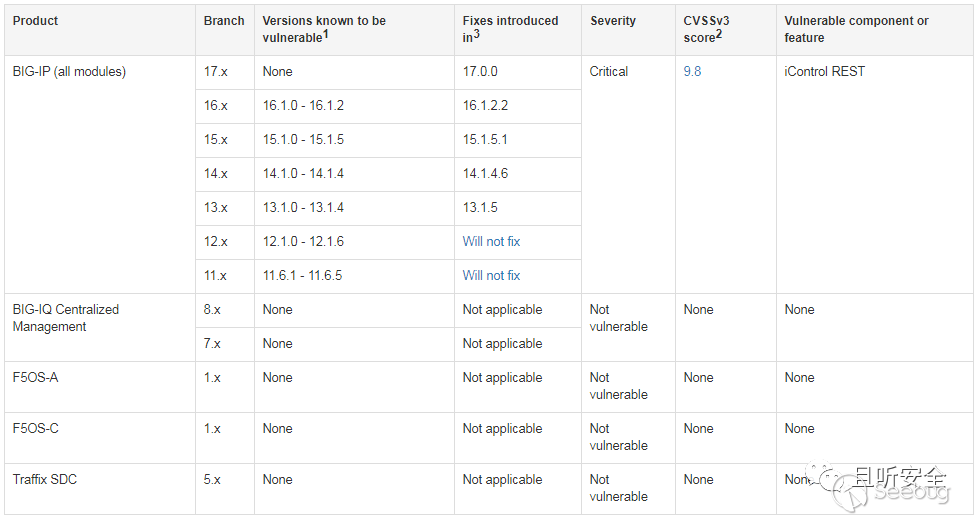
Task: Select the Critical severity cell
Action: pos(609,72)
